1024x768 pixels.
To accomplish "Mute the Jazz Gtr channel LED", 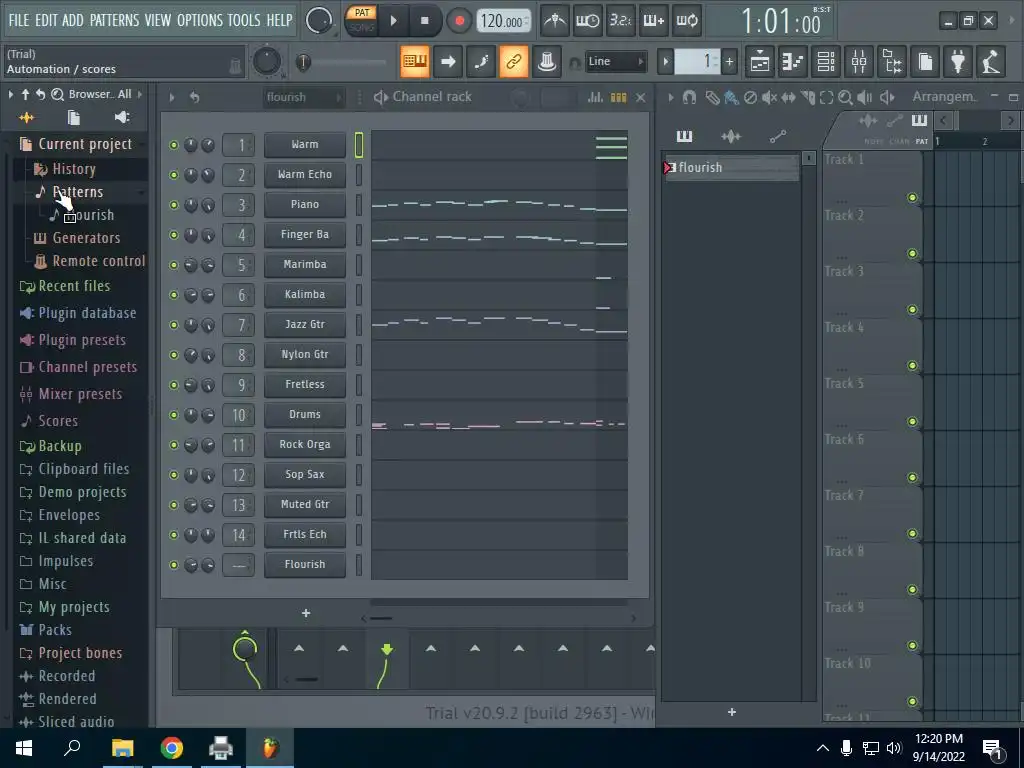I will point(174,325).
